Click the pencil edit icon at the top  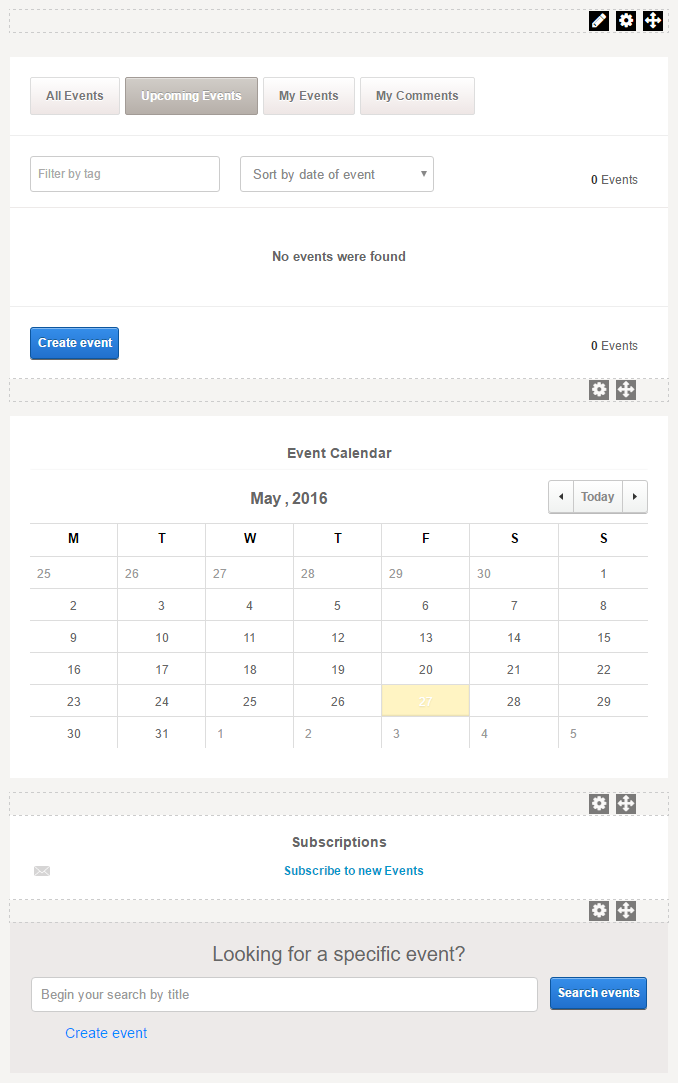599,20
